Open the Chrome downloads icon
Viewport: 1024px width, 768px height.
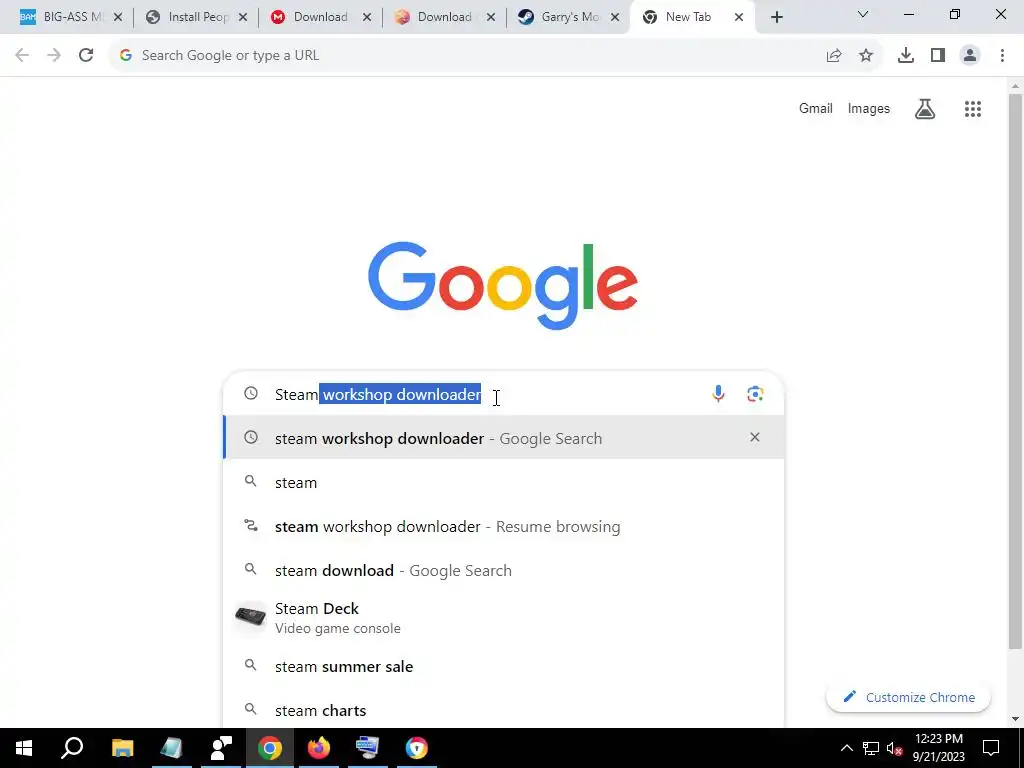[x=906, y=56]
